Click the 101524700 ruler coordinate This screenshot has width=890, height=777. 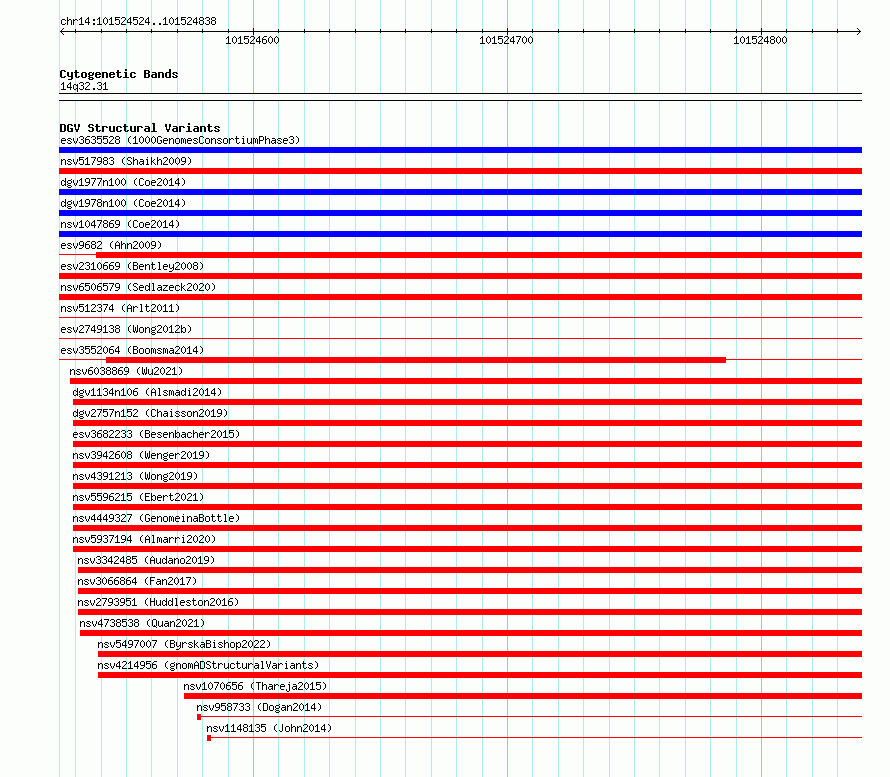point(506,40)
